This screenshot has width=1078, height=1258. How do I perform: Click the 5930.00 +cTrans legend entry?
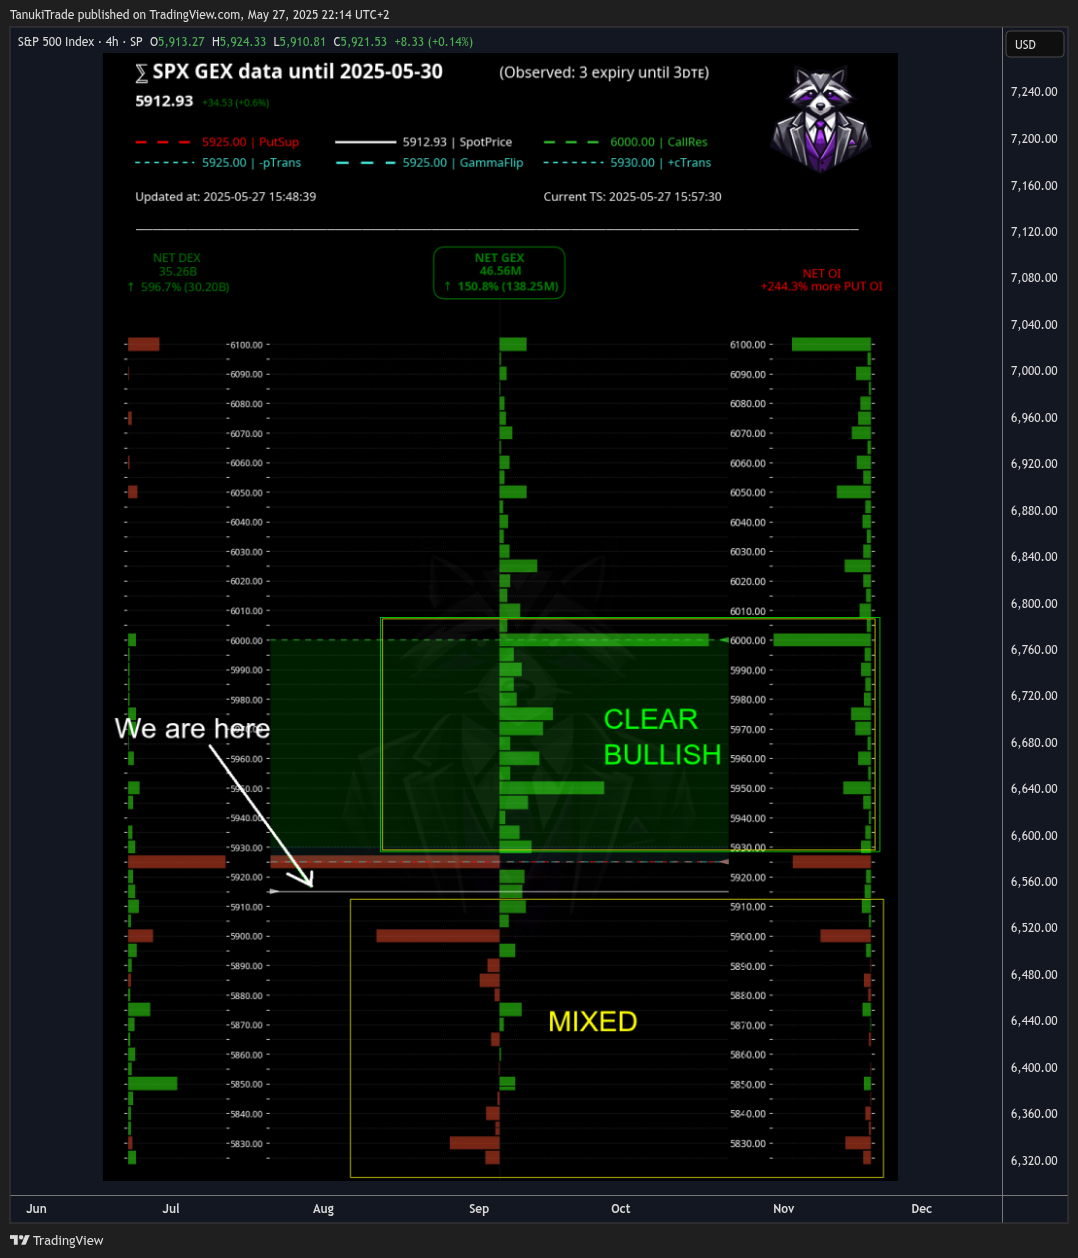(628, 162)
